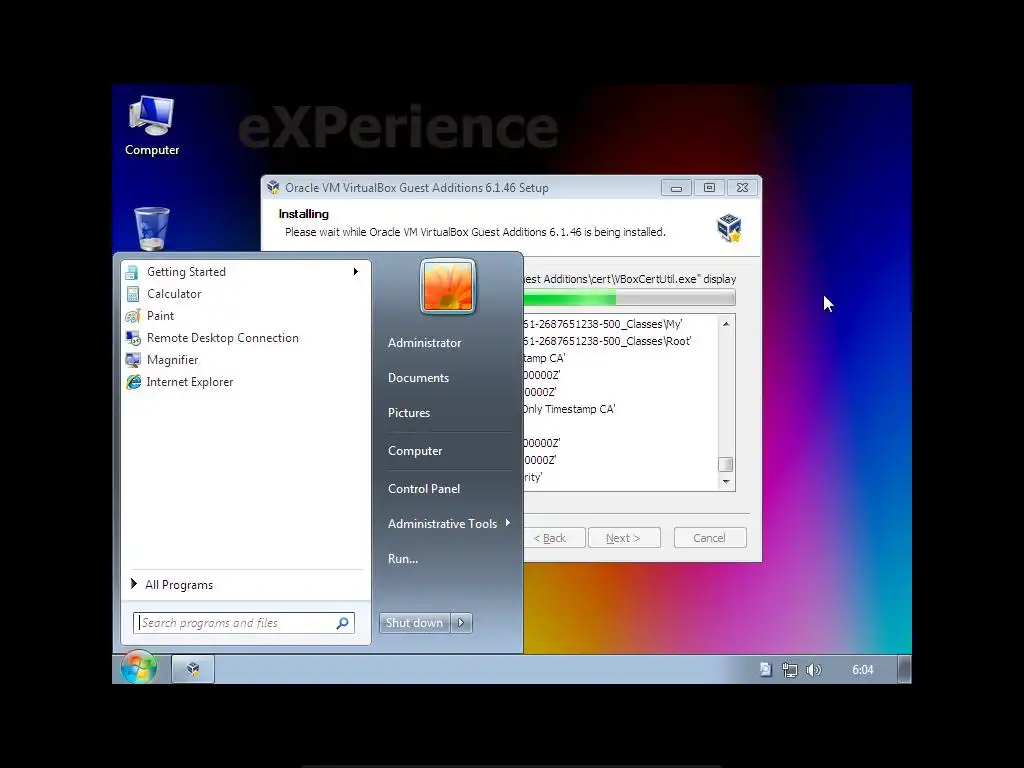The width and height of the screenshot is (1024, 768).
Task: Click the Paint palette icon
Action: (x=133, y=316)
